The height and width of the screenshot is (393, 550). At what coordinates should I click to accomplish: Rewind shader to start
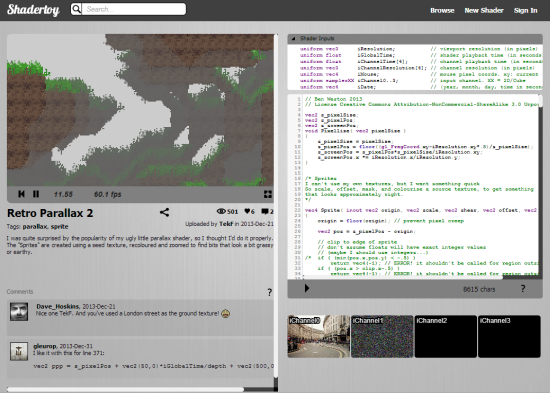click(21, 194)
